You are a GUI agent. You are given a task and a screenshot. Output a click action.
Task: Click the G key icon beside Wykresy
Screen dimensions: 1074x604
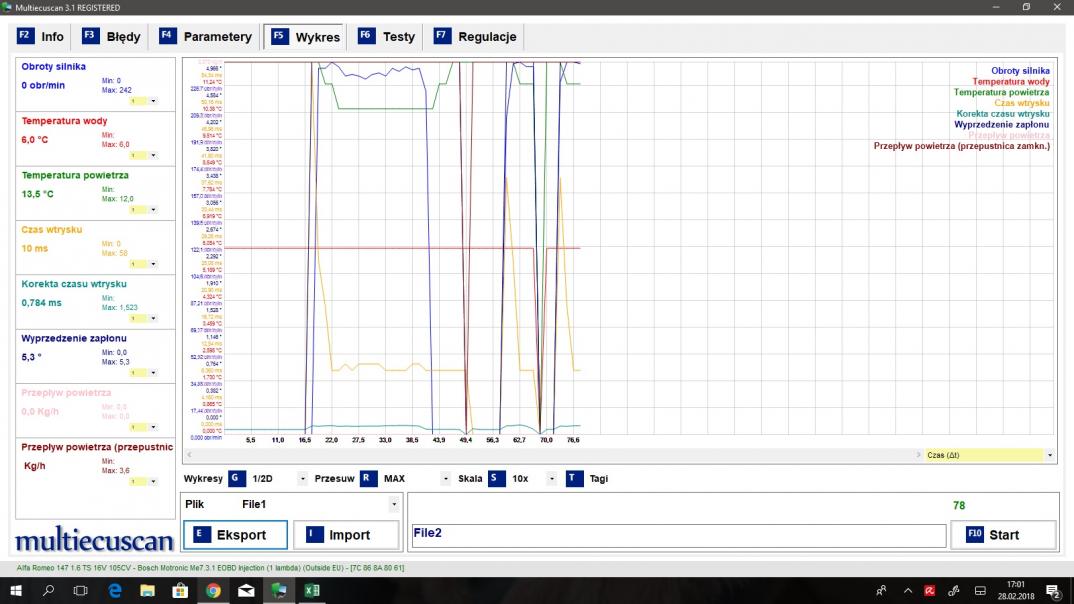coord(236,478)
